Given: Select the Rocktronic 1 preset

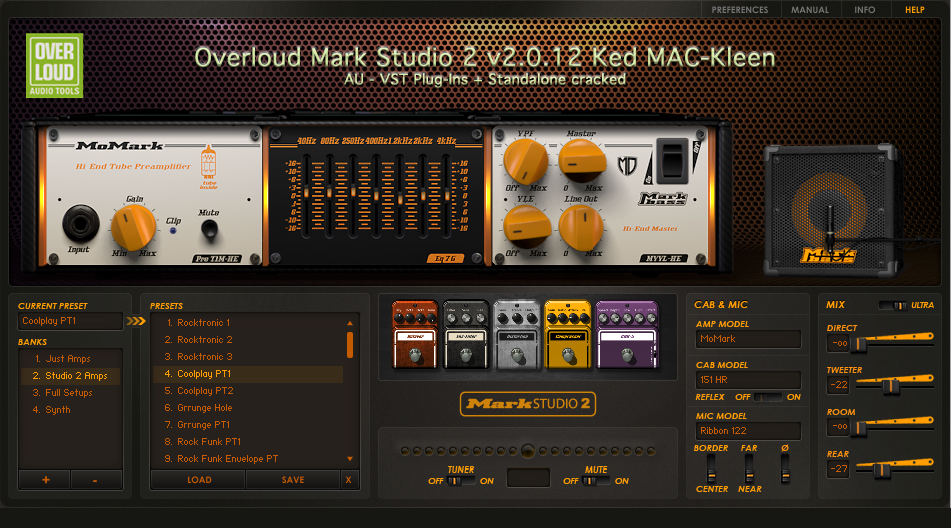Looking at the screenshot, I should [248, 322].
